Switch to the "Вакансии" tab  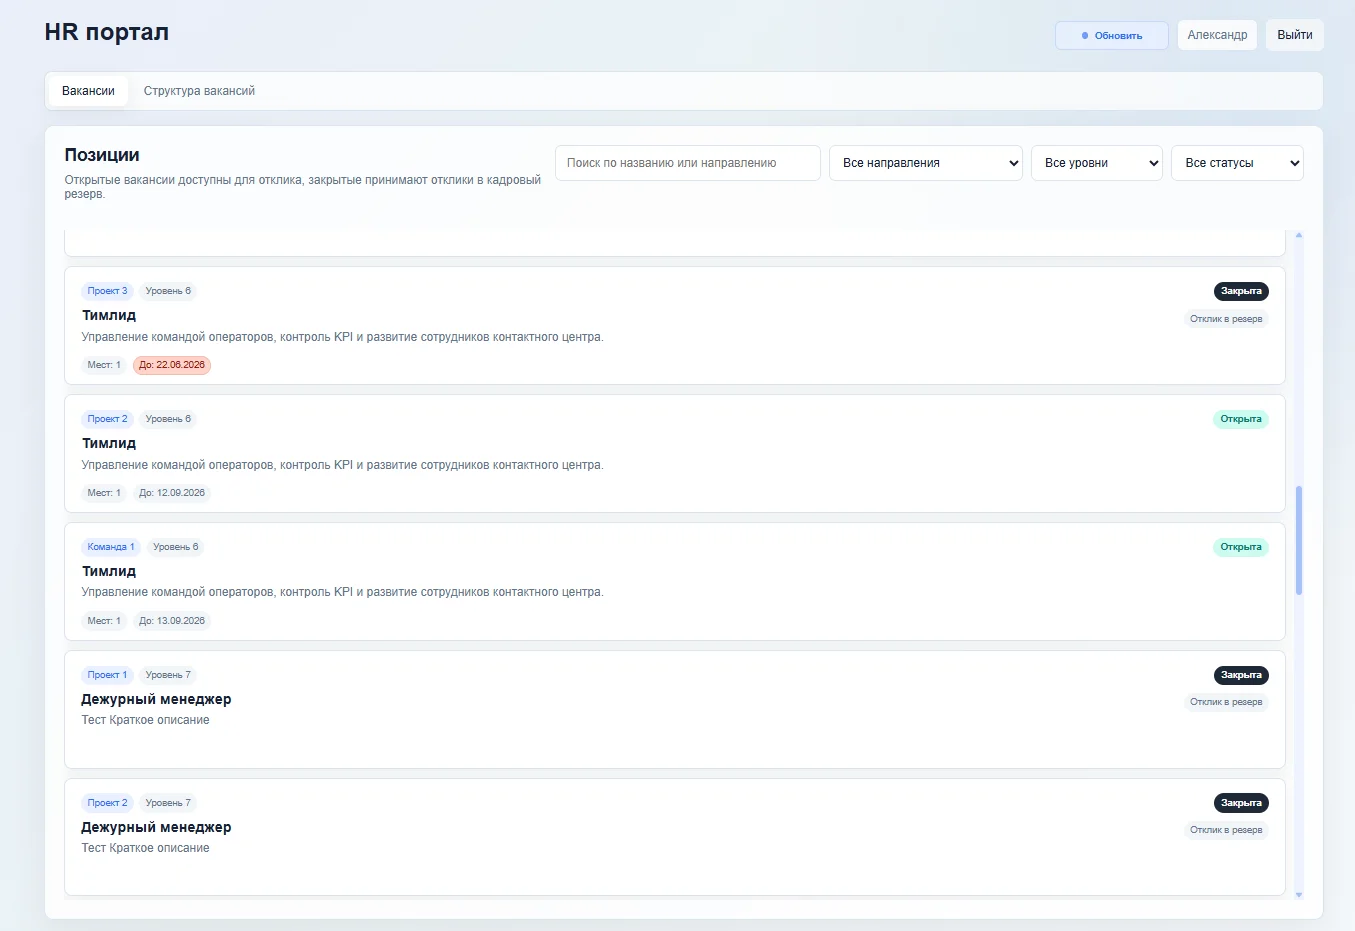click(x=88, y=91)
